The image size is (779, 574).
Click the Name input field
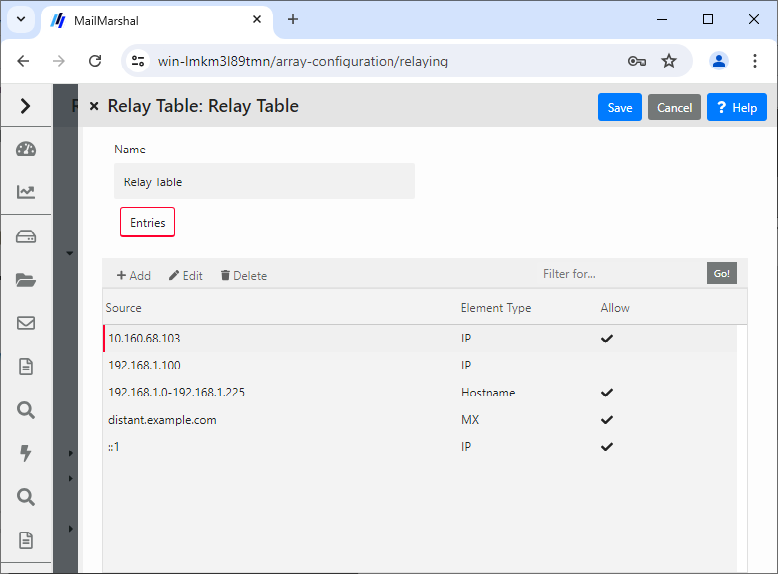[264, 181]
